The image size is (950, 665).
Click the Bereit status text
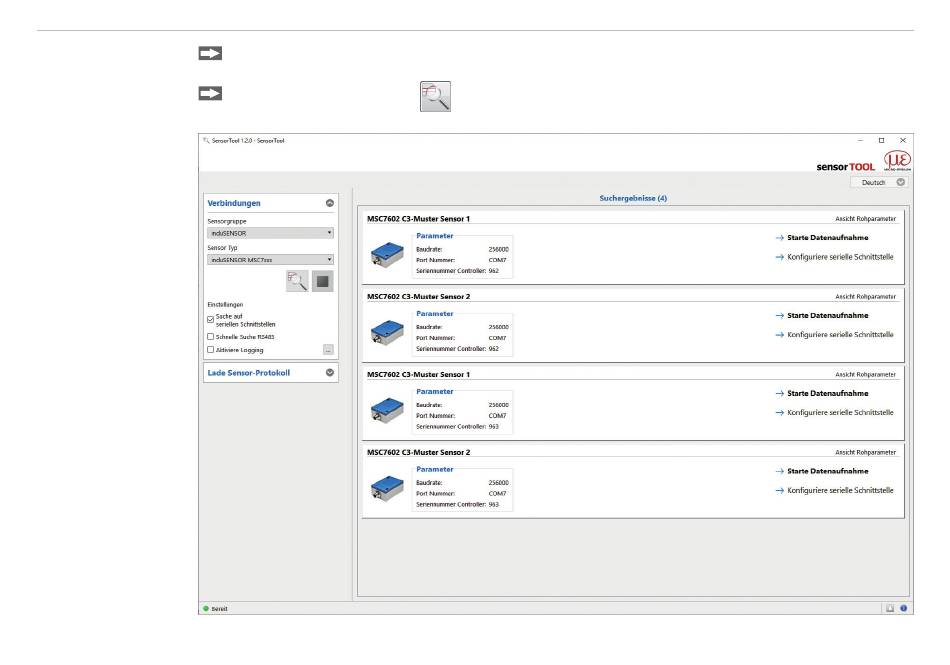[x=219, y=609]
